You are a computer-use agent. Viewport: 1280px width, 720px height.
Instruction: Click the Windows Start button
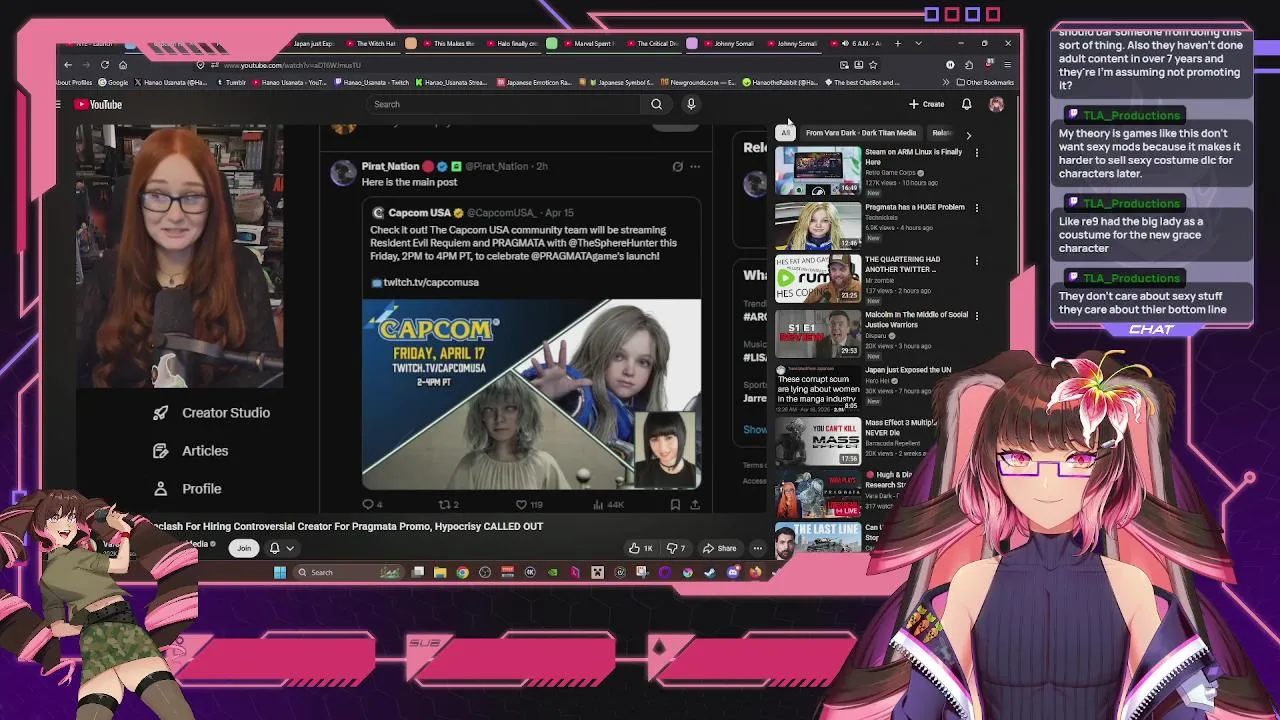(x=280, y=572)
